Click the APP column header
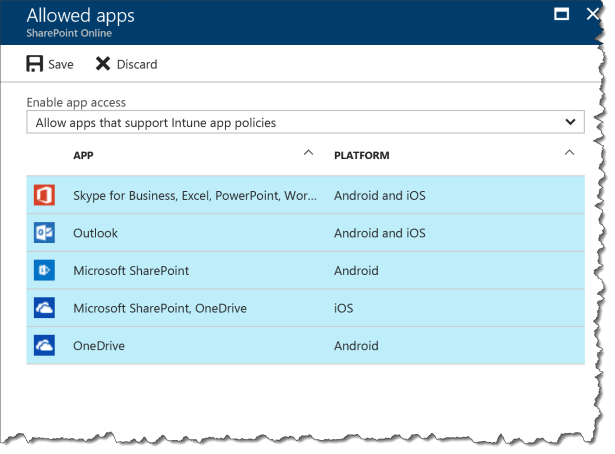The height and width of the screenshot is (454, 615). coord(83,156)
